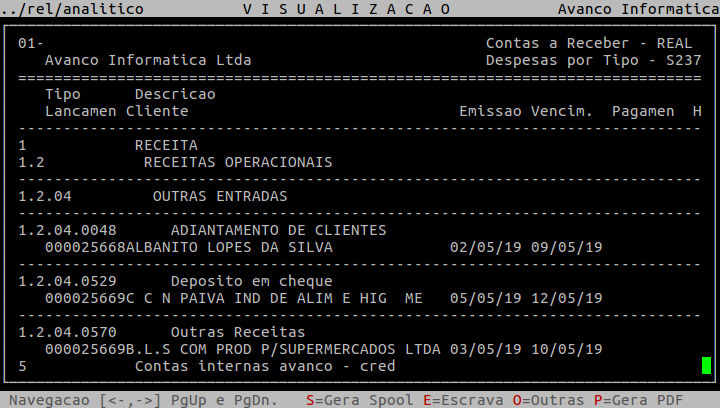The width and height of the screenshot is (720, 408).
Task: Click P=Gera PDF option
Action: [x=639, y=400]
